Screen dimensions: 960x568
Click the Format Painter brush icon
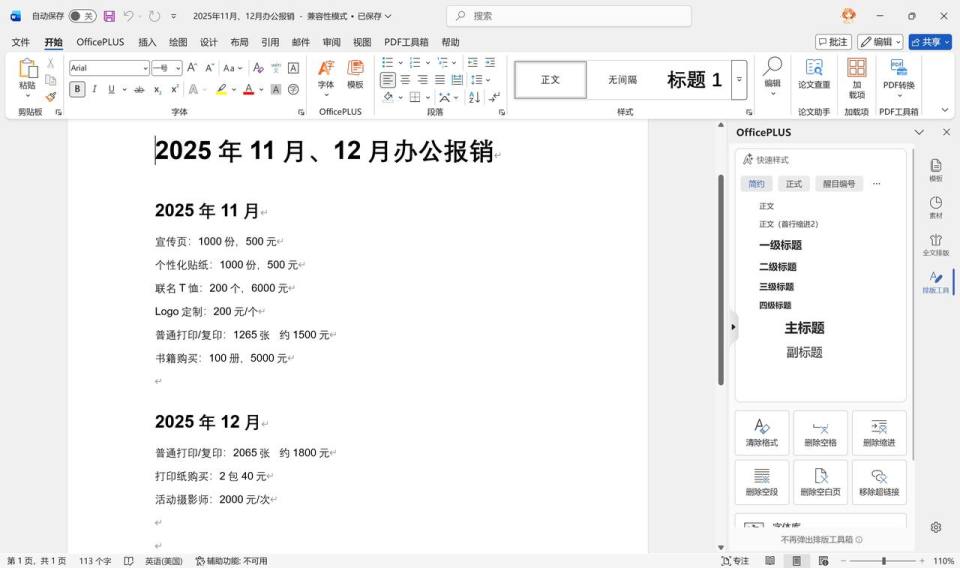tap(51, 96)
